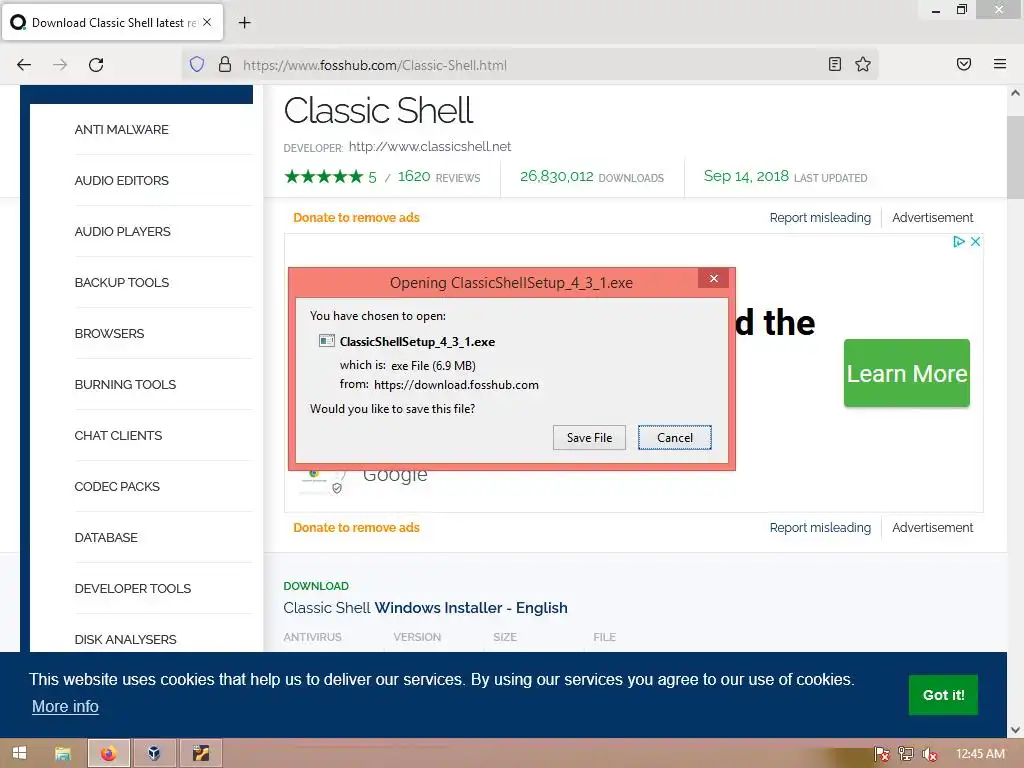
Task: Close the Opening ClassicShellSetup dialog
Action: [x=713, y=279]
